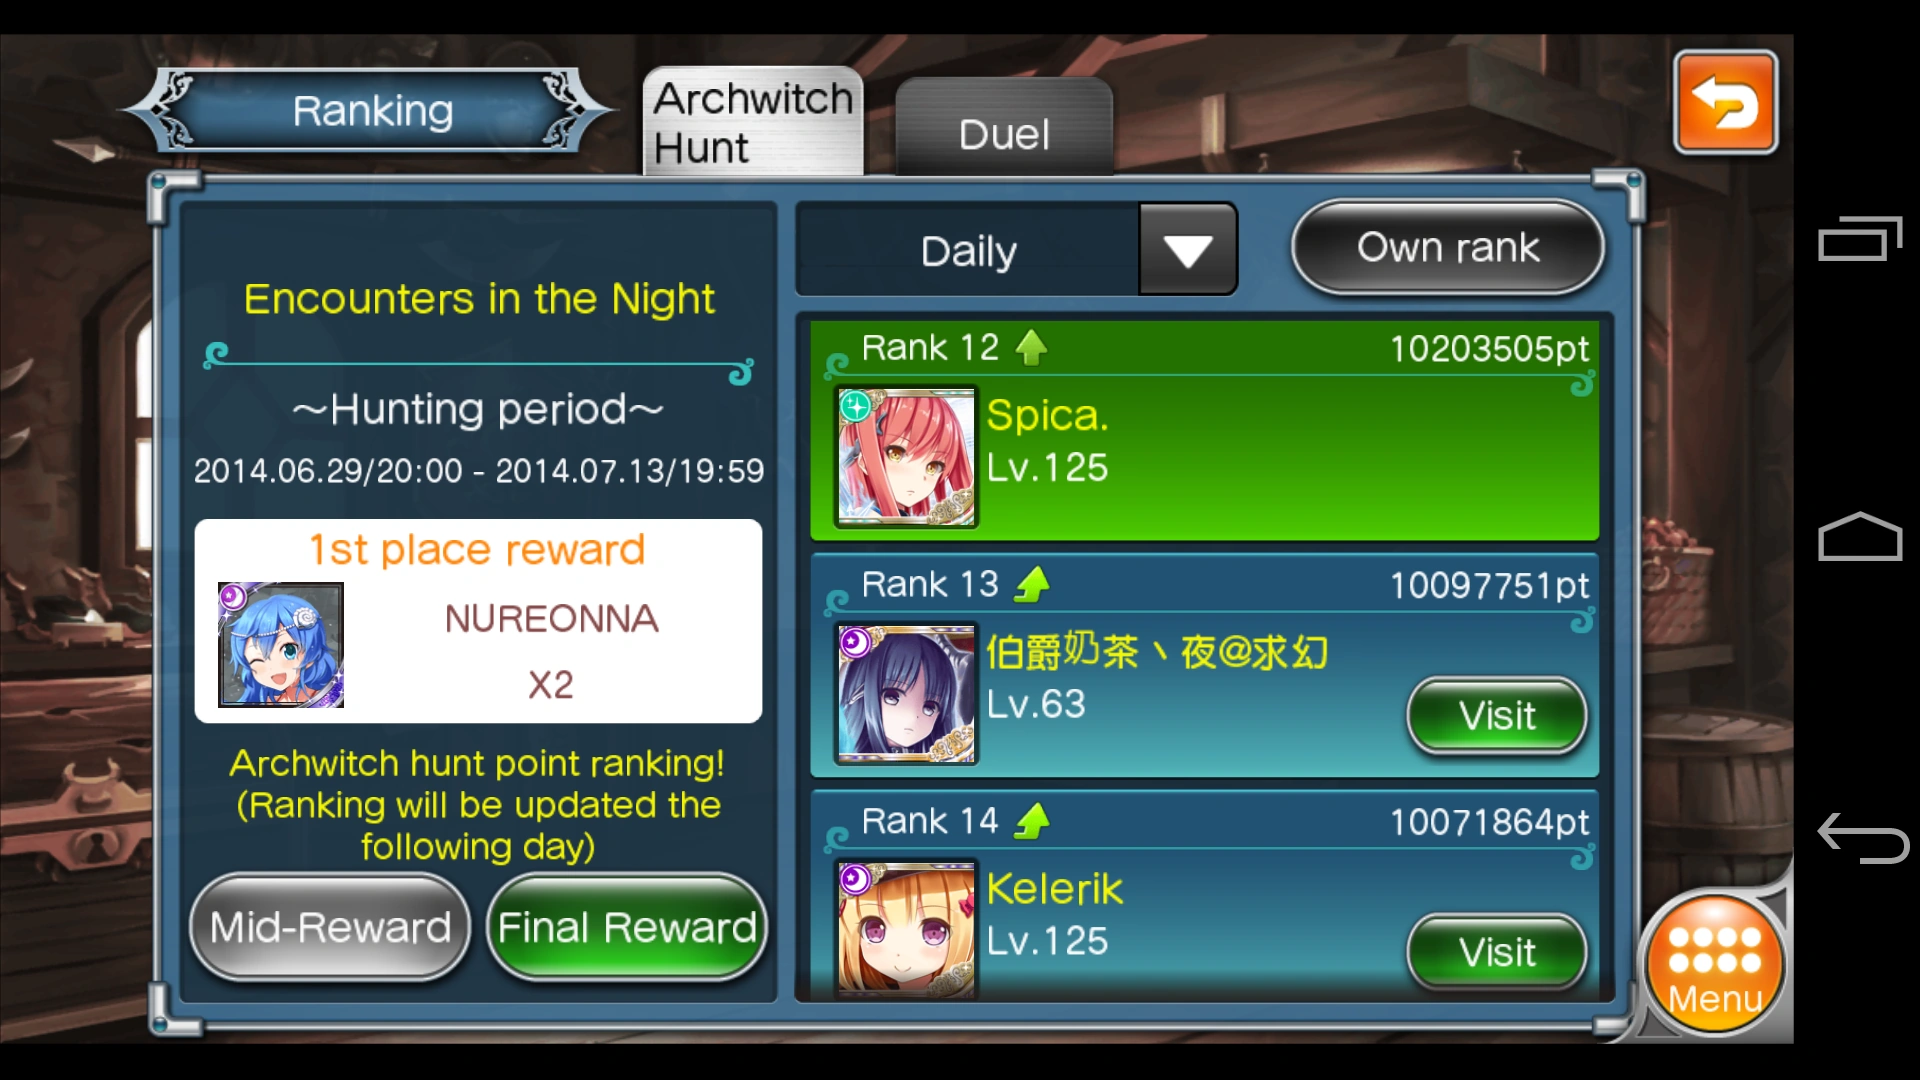Tap the Android home icon
The width and height of the screenshot is (1920, 1080).
tap(1860, 537)
